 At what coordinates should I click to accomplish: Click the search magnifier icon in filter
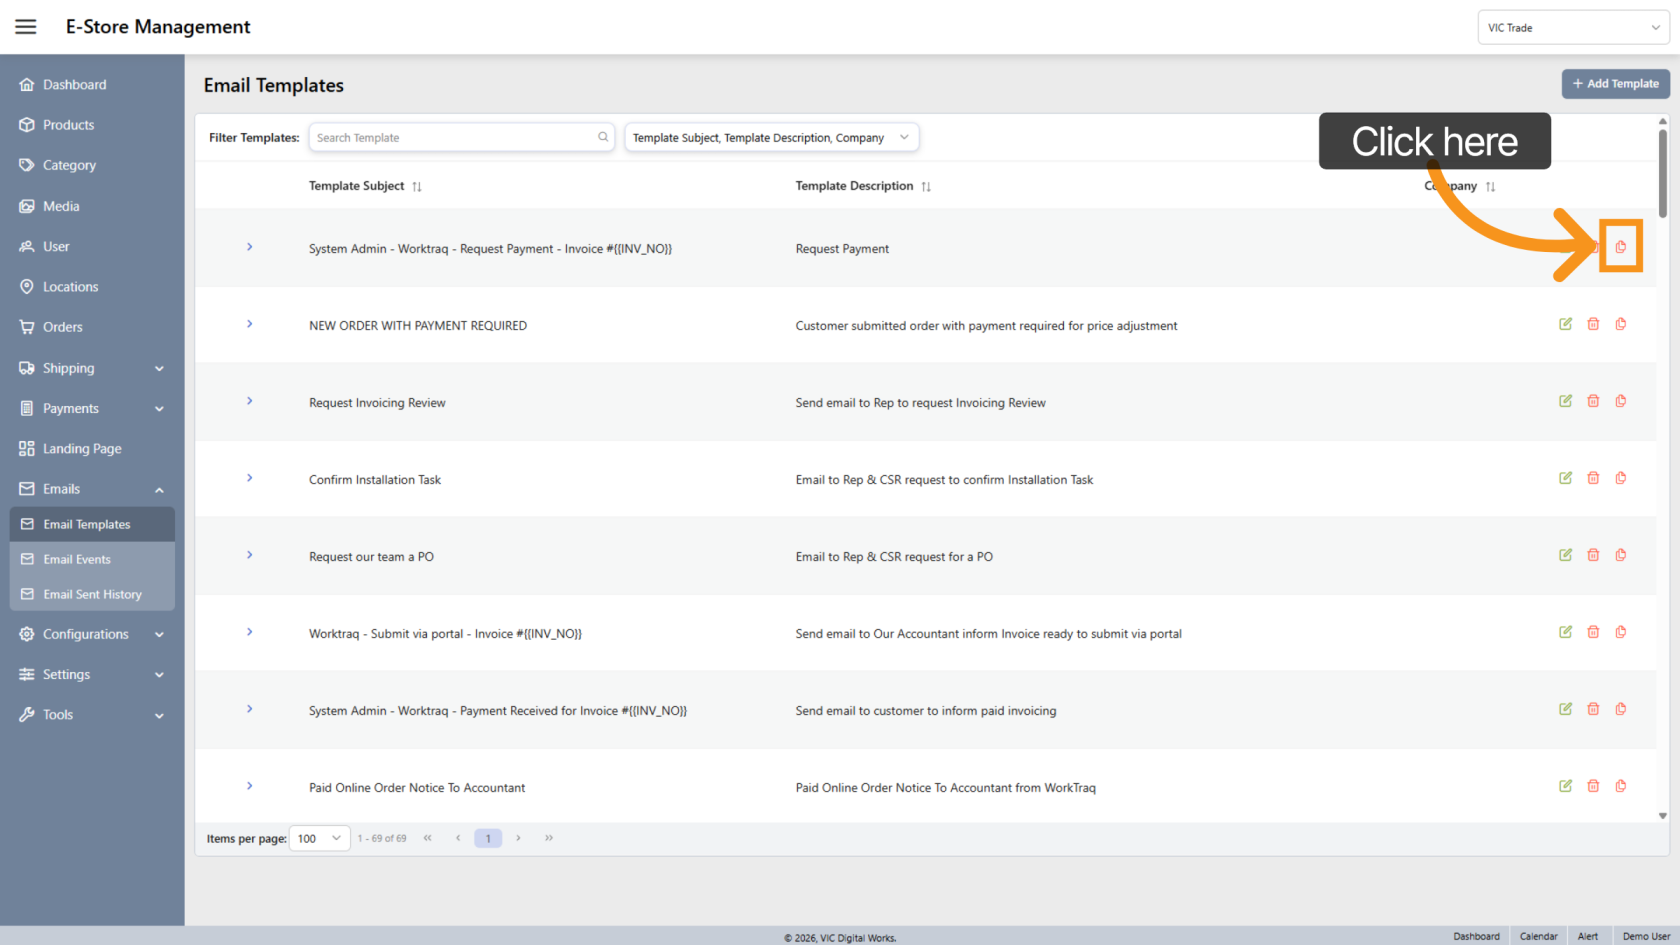[603, 137]
